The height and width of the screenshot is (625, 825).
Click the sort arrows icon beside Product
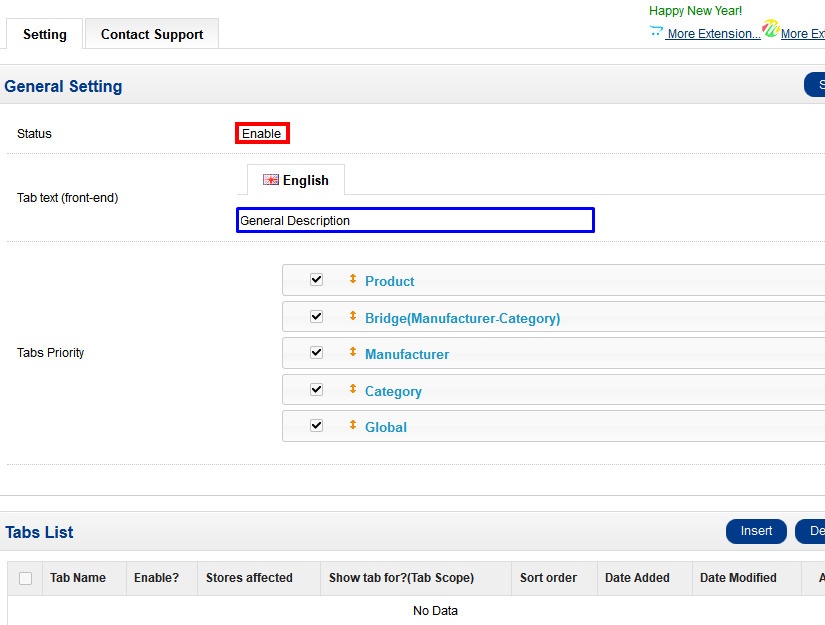click(352, 280)
